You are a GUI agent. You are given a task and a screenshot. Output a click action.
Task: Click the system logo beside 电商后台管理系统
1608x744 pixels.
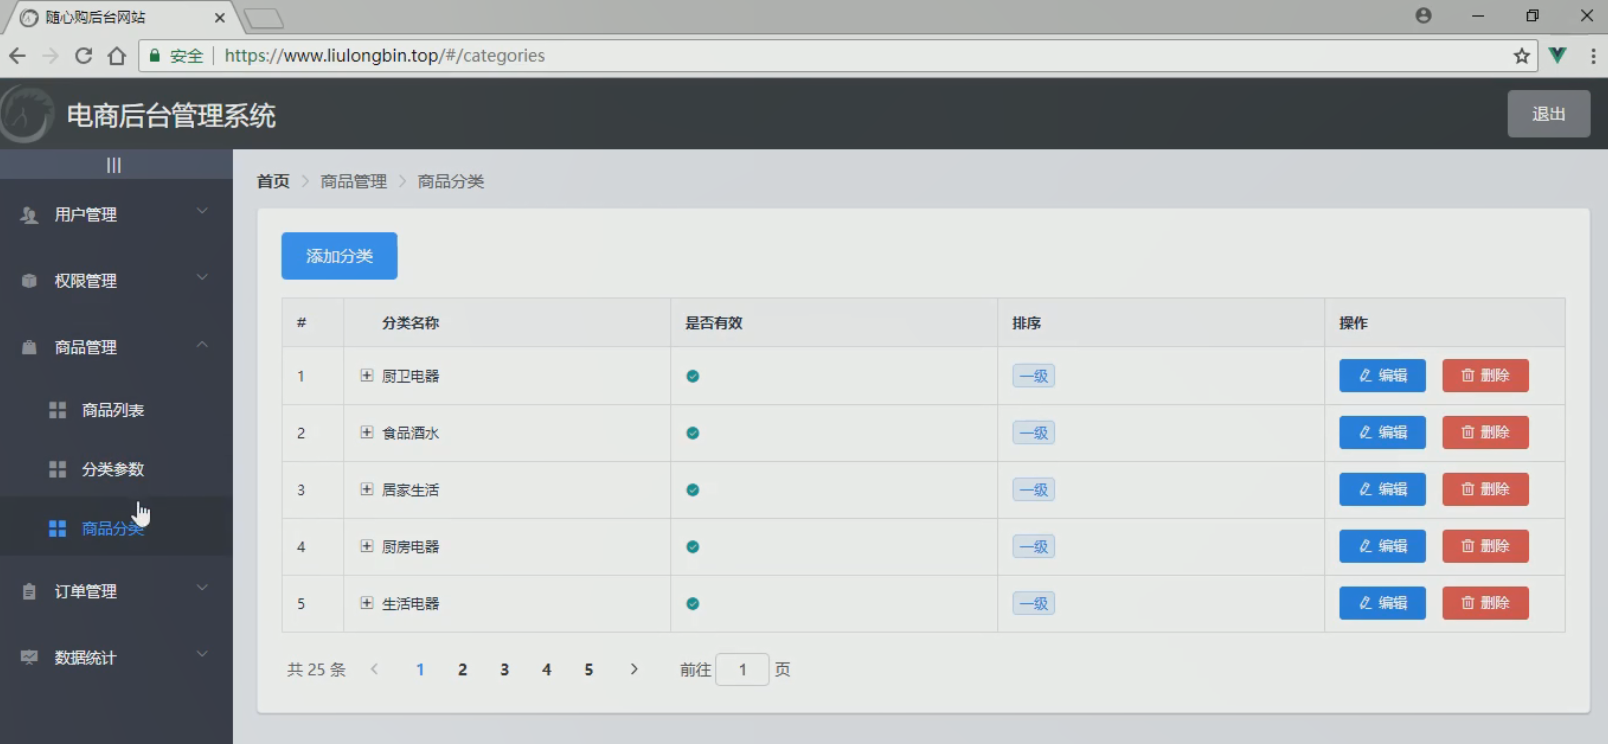[x=27, y=114]
